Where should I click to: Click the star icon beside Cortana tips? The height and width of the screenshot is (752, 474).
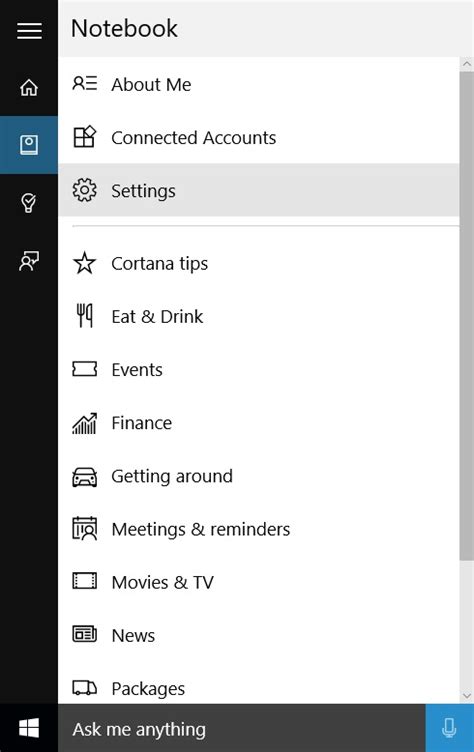[x=84, y=263]
